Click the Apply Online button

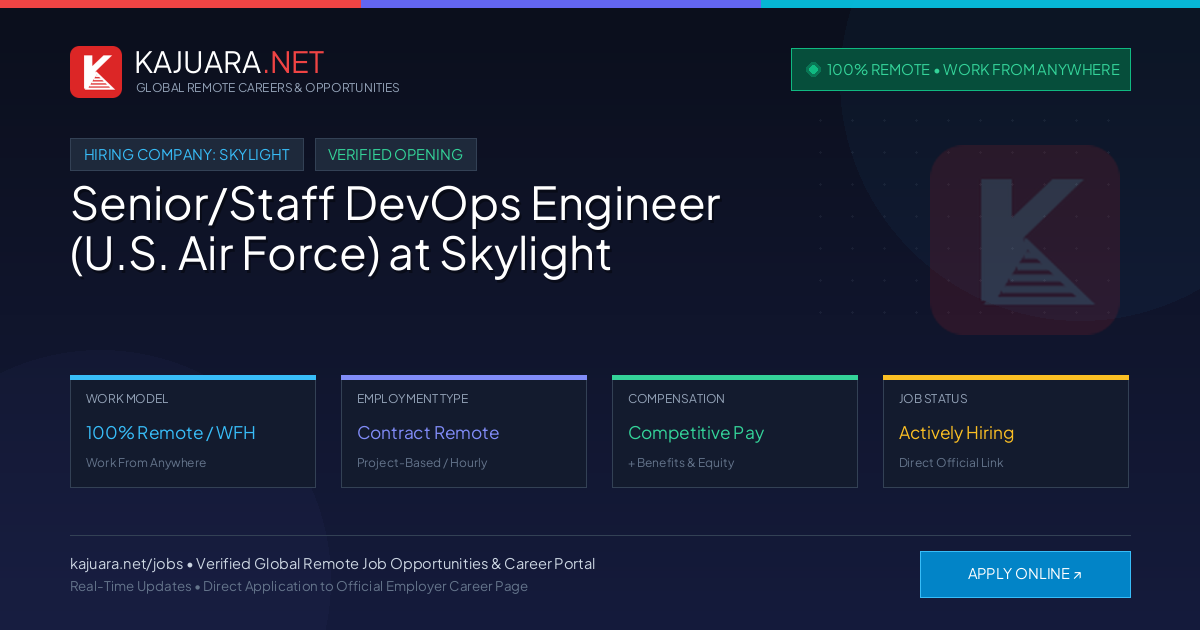(1025, 574)
